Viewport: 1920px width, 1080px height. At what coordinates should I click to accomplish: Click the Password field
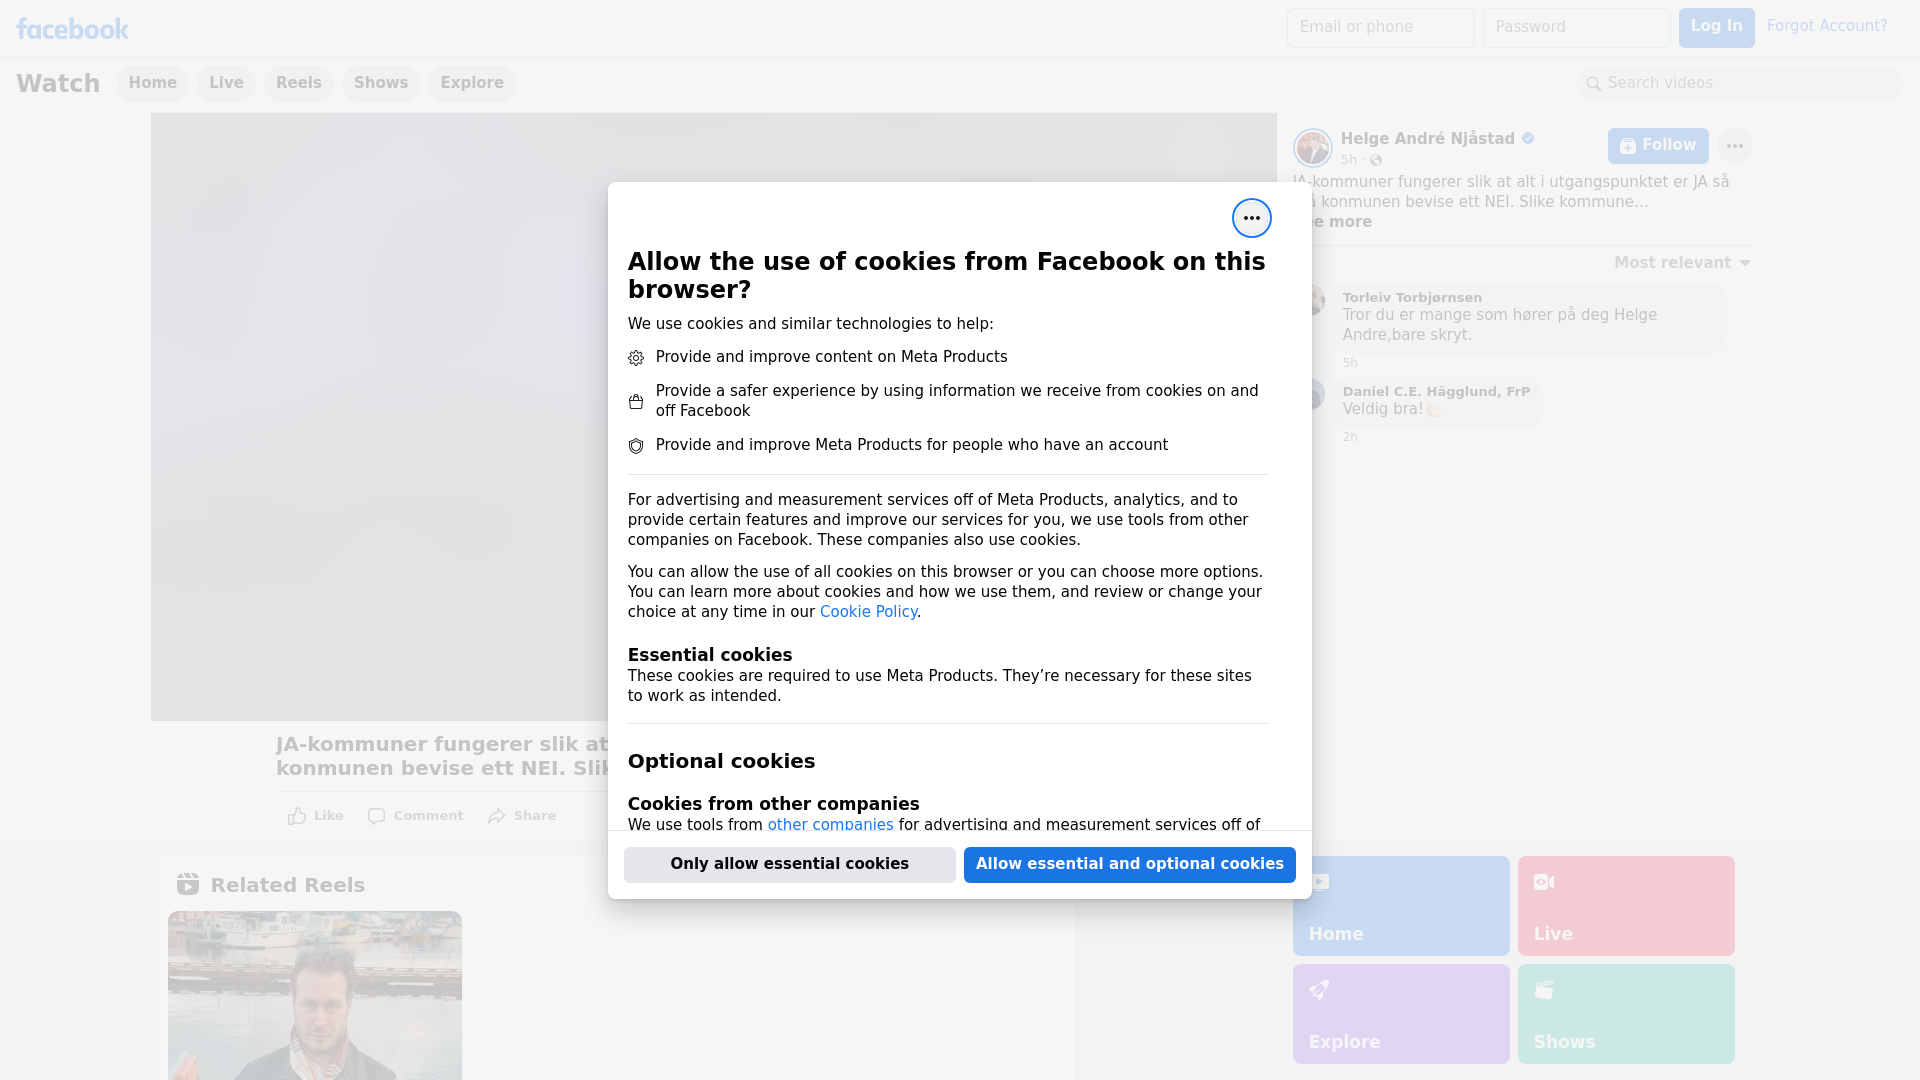(x=1576, y=27)
